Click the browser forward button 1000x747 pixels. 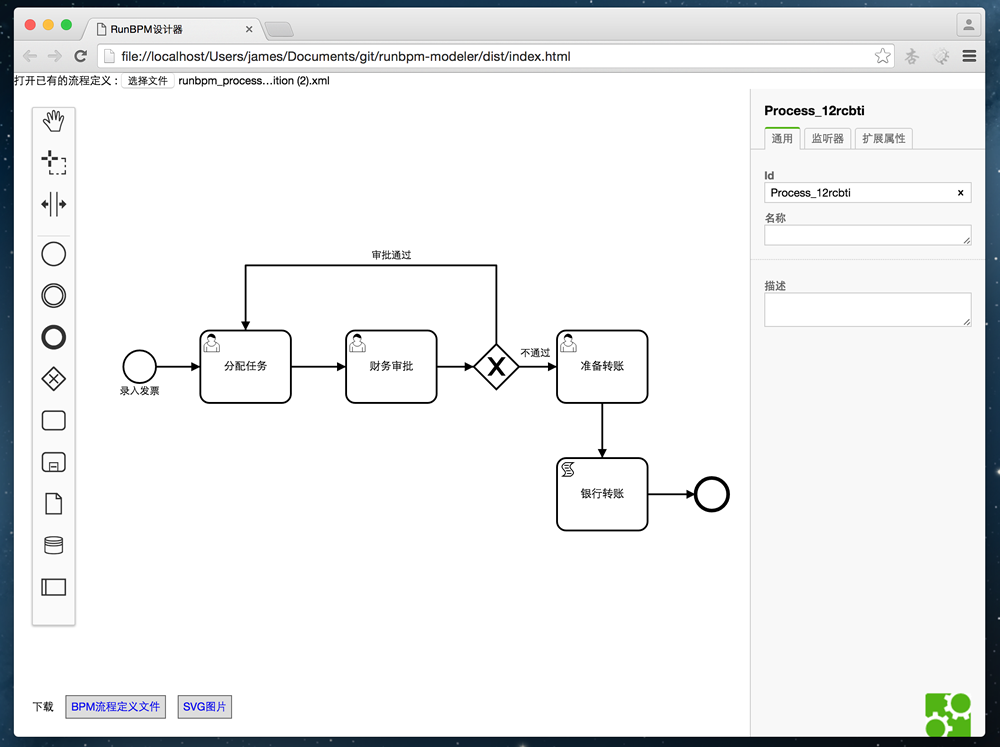[x=55, y=56]
